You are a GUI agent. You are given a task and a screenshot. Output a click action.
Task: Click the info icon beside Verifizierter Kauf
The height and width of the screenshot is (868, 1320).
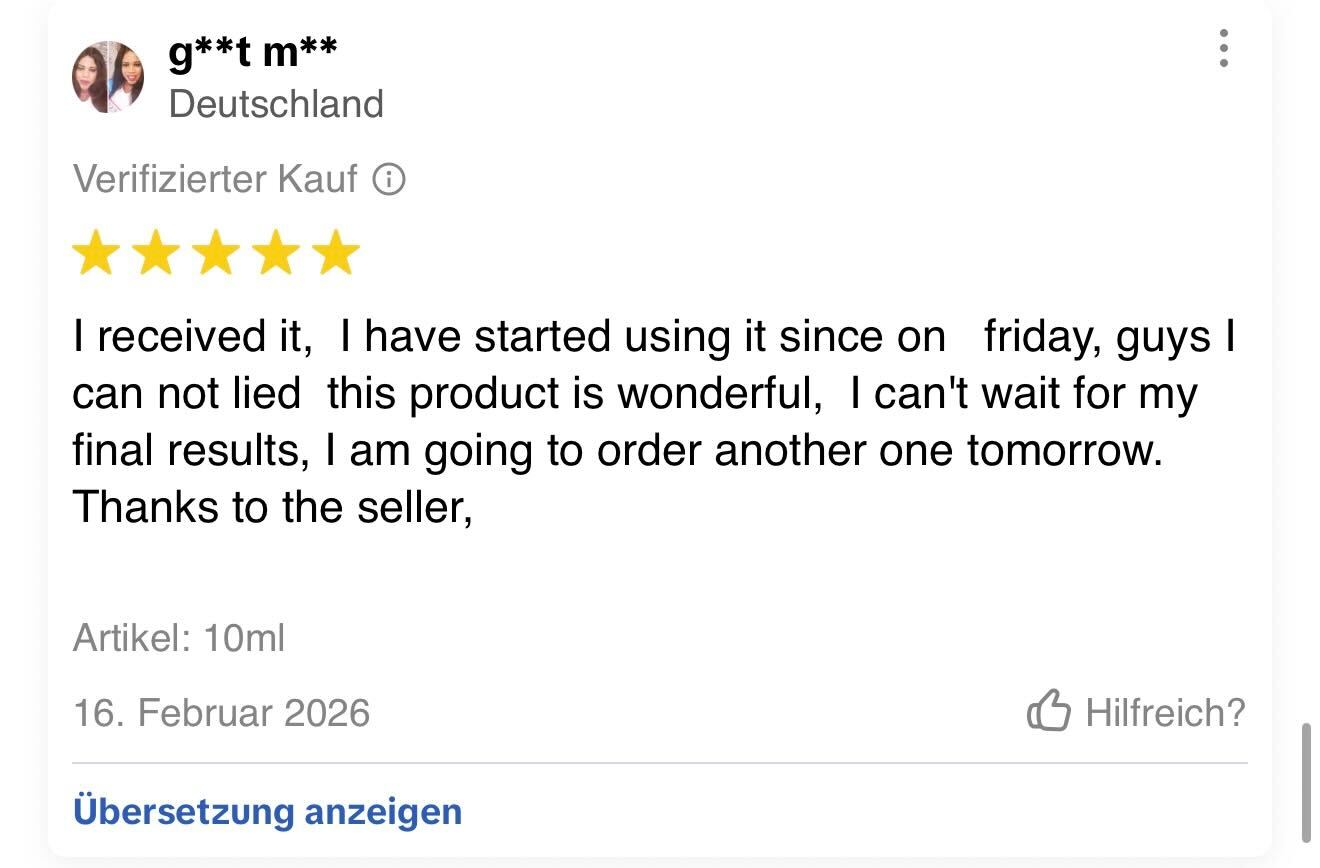(x=389, y=180)
